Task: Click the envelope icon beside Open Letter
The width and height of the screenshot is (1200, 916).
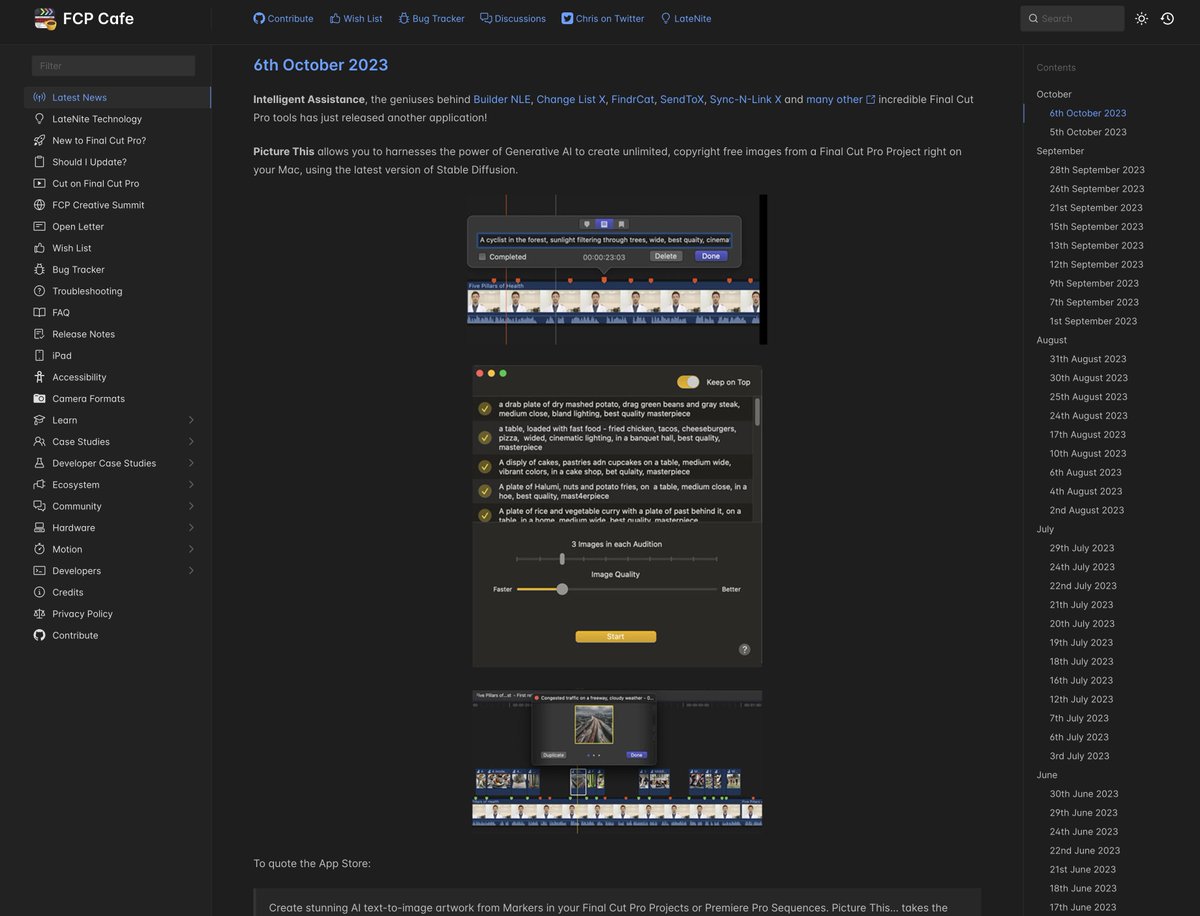Action: tap(39, 226)
